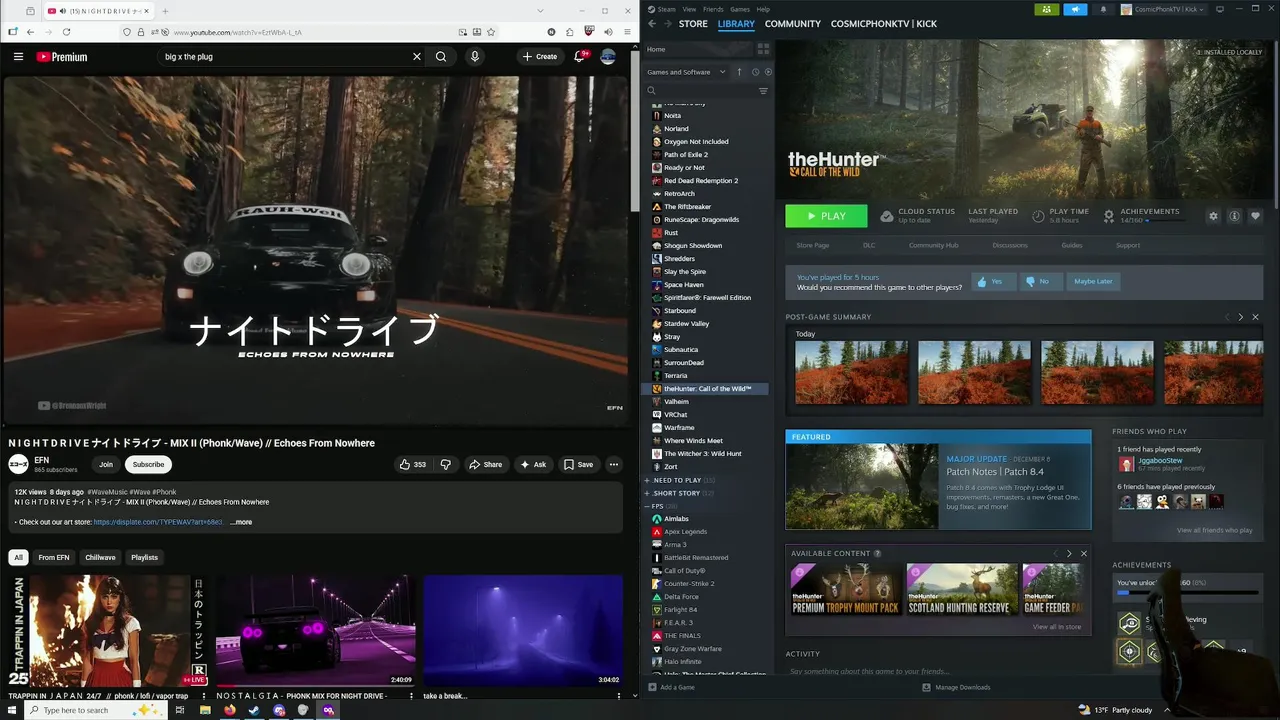The height and width of the screenshot is (720, 1280).
Task: Dislike the Night Drive video
Action: 446,464
